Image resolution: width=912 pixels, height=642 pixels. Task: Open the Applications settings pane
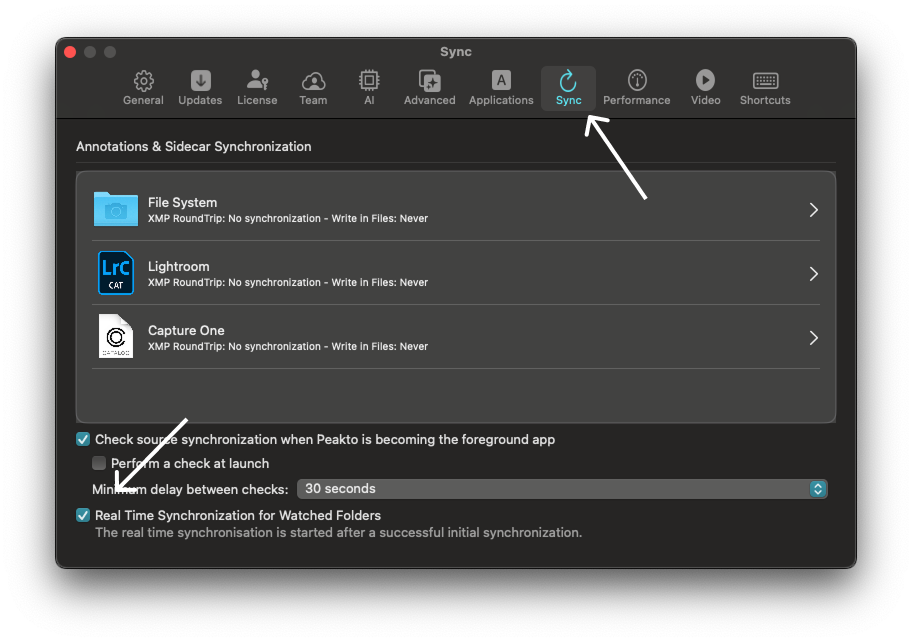[501, 88]
